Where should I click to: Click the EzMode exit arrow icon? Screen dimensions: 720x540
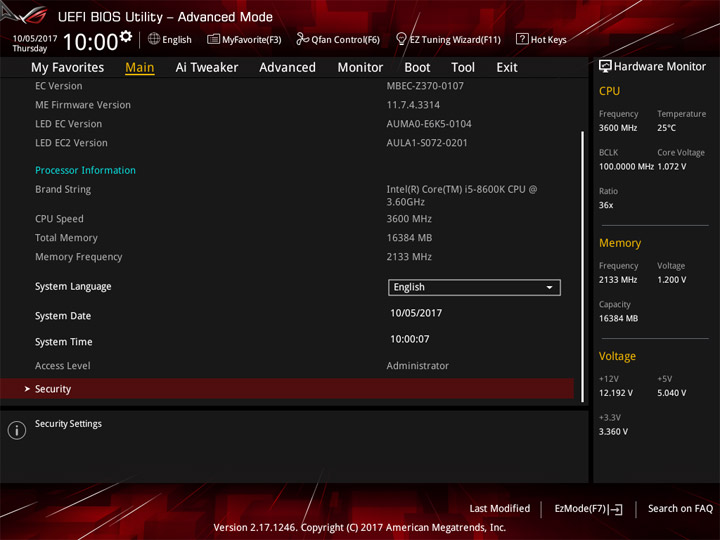coord(616,509)
